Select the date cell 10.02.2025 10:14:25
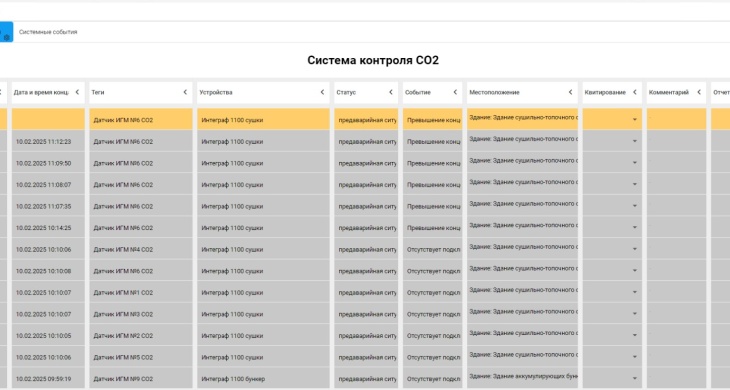This screenshot has width=730, height=390. tap(48, 228)
